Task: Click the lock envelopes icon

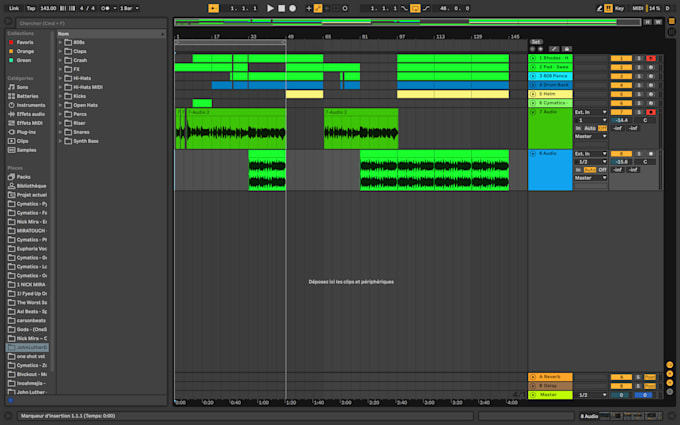Action: [x=566, y=49]
